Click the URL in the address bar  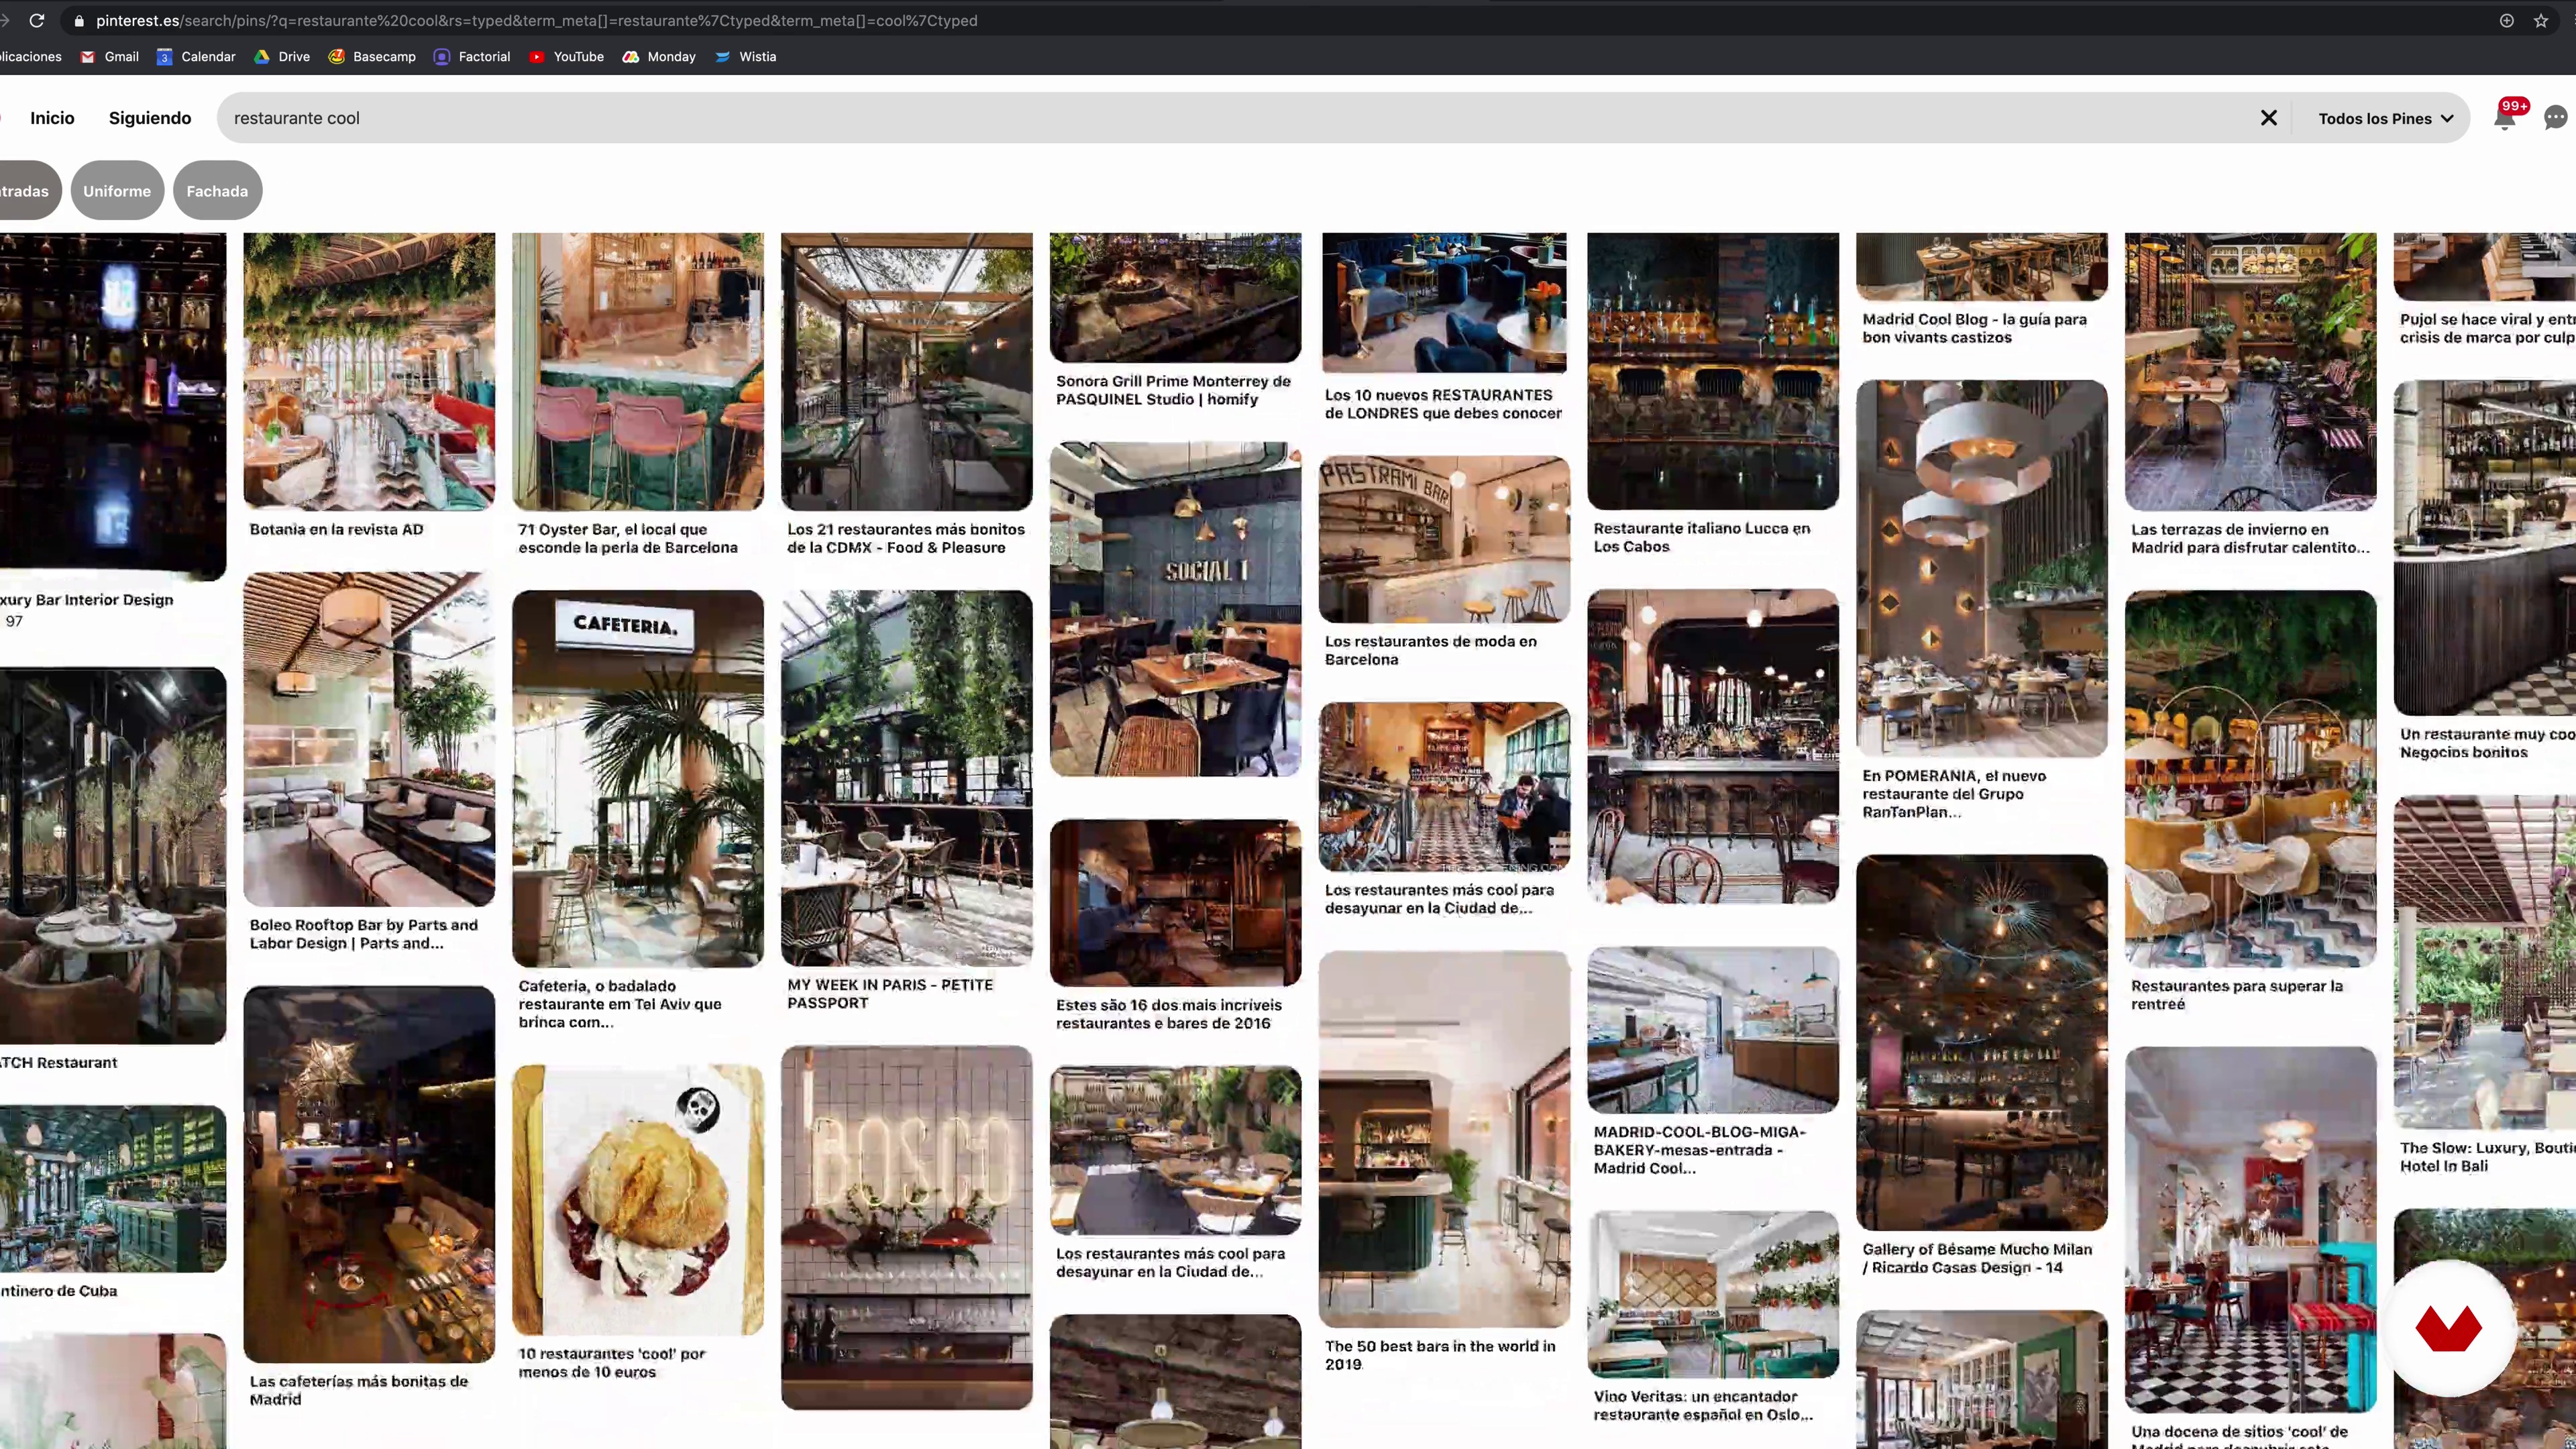537,20
